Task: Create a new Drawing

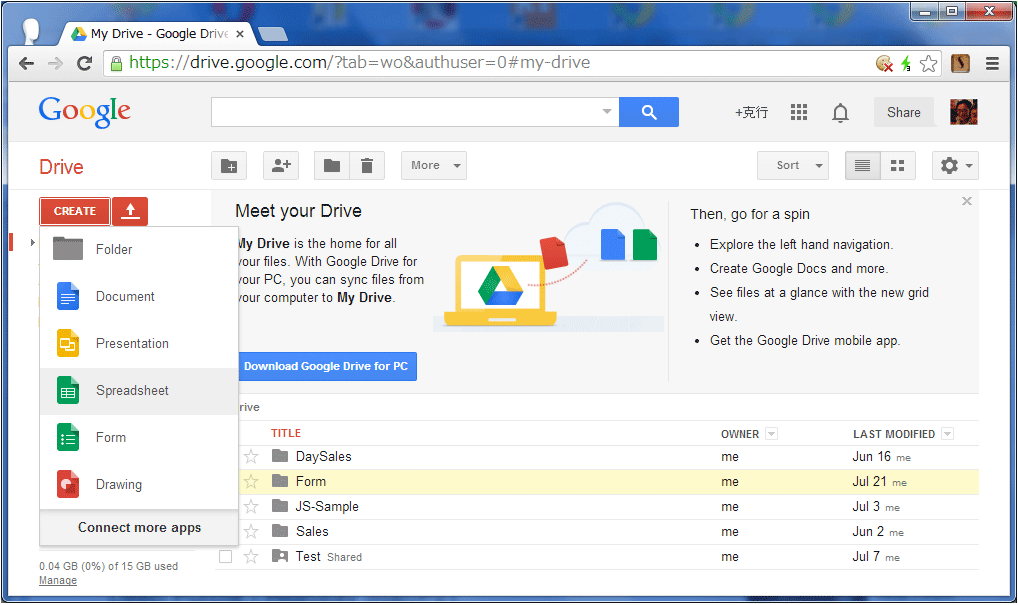Action: coord(139,484)
